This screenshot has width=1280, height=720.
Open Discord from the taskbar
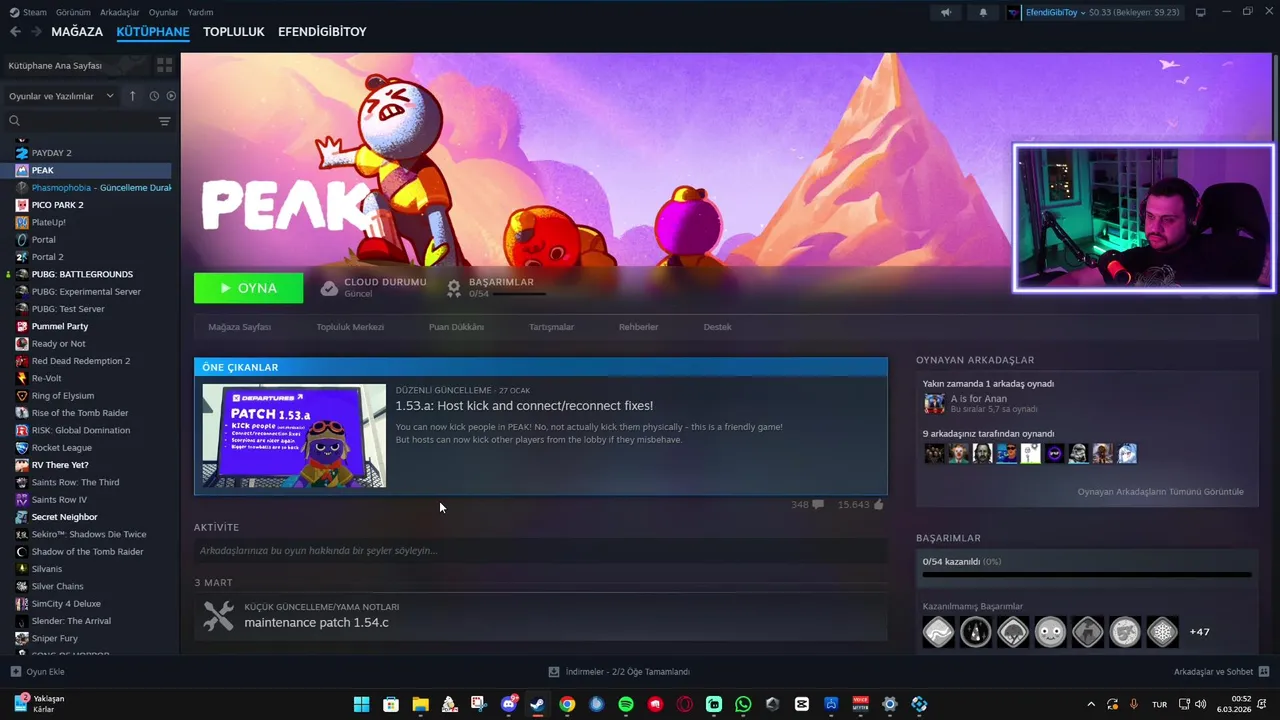click(x=509, y=704)
